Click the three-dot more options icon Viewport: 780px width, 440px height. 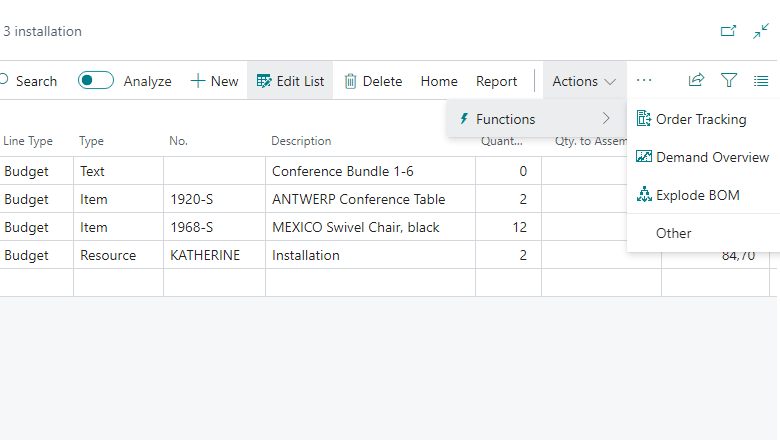[644, 81]
